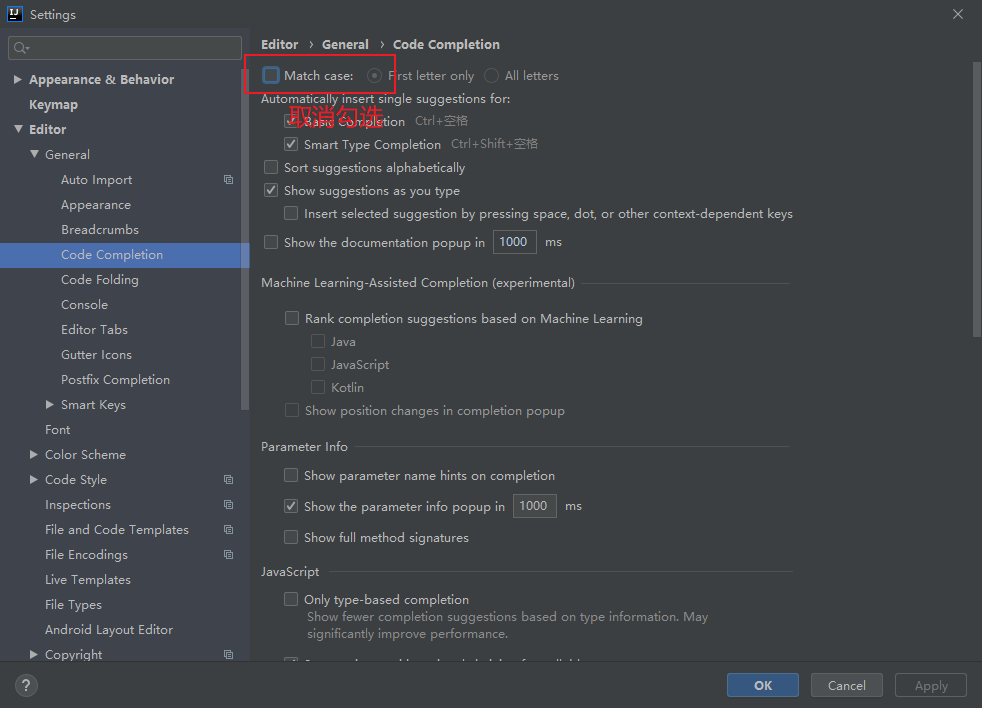Expand the Appearance & Behavior section
Image resolution: width=982 pixels, height=708 pixels.
tap(17, 79)
